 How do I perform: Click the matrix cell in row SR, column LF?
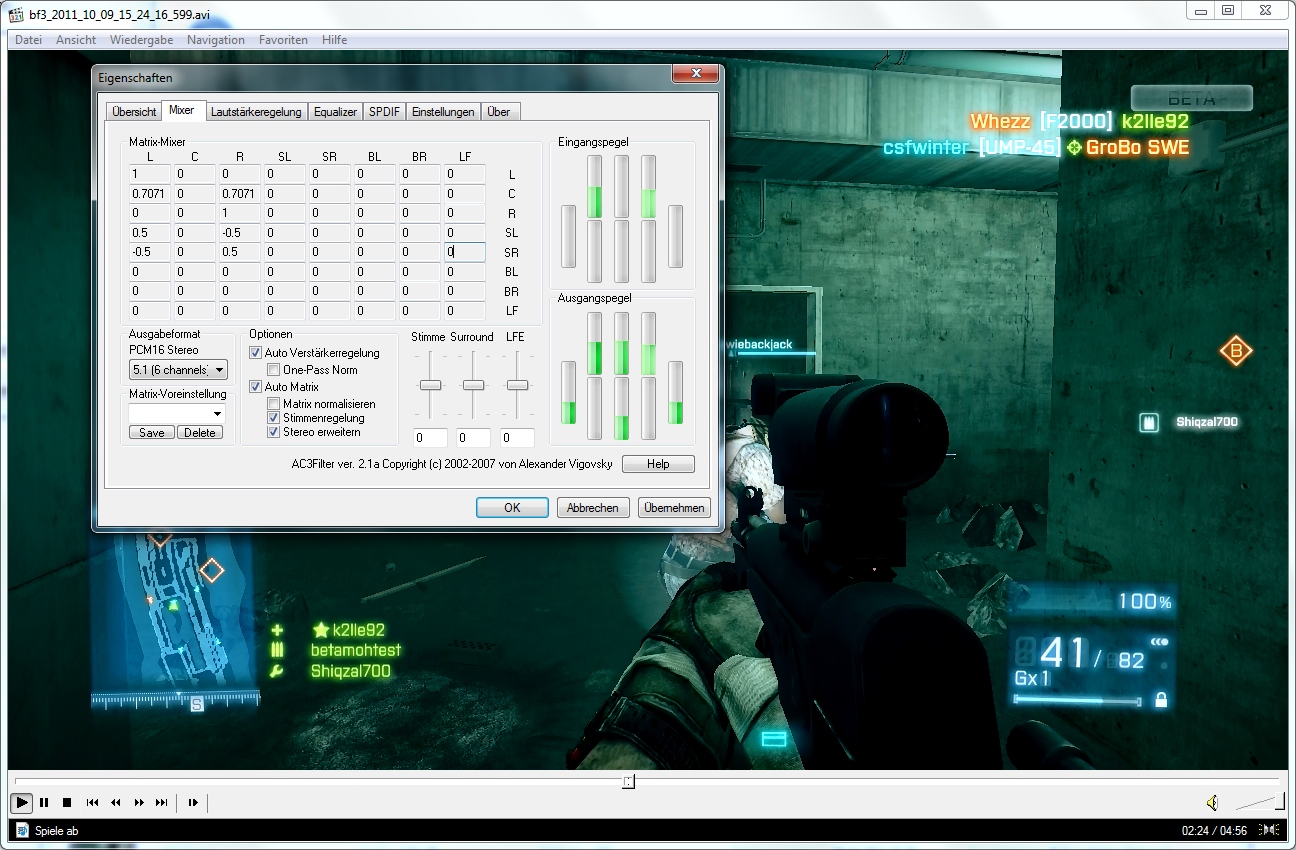click(465, 253)
